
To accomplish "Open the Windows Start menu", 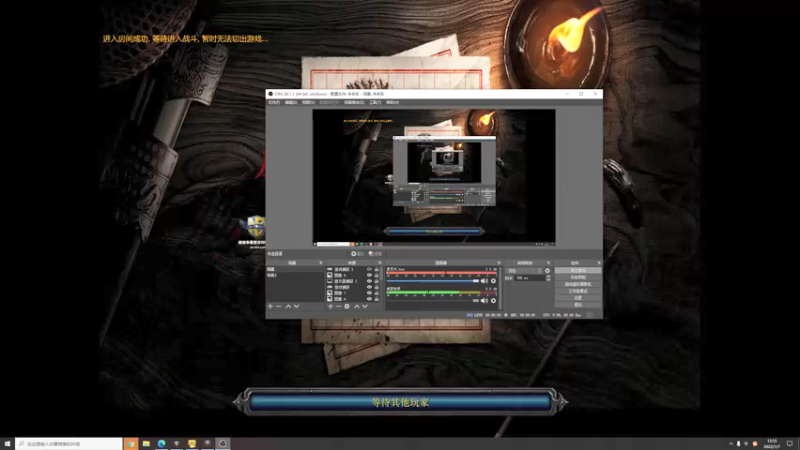I will point(7,443).
